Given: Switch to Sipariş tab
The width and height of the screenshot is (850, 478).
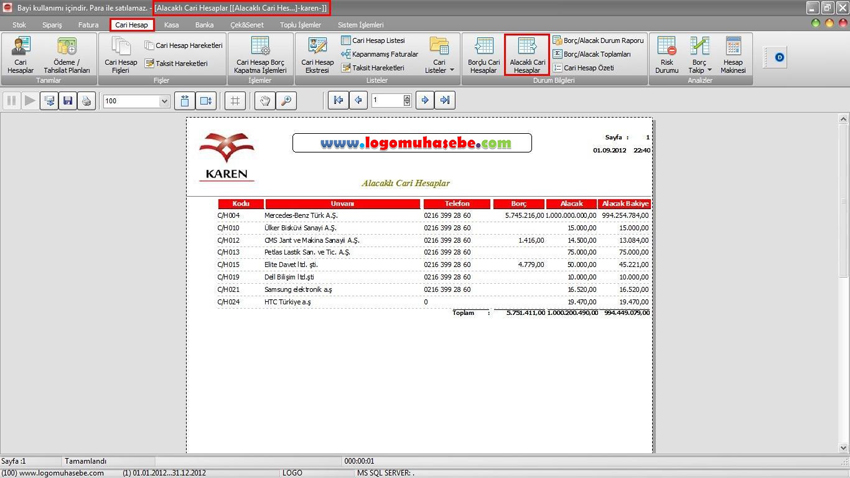Looking at the screenshot, I should [x=52, y=25].
